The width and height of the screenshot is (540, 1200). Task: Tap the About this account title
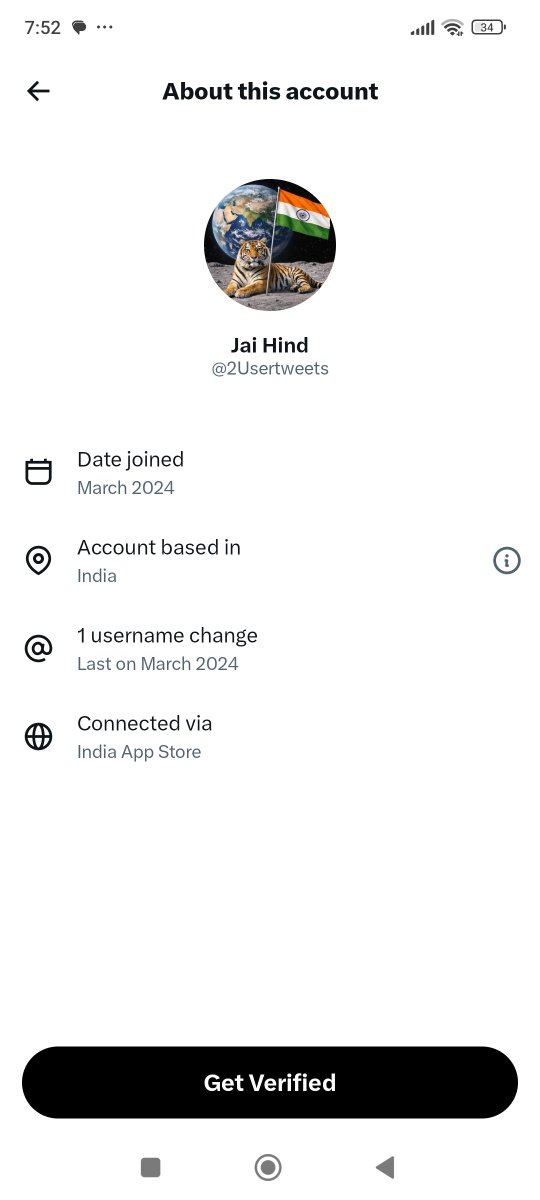click(x=270, y=91)
